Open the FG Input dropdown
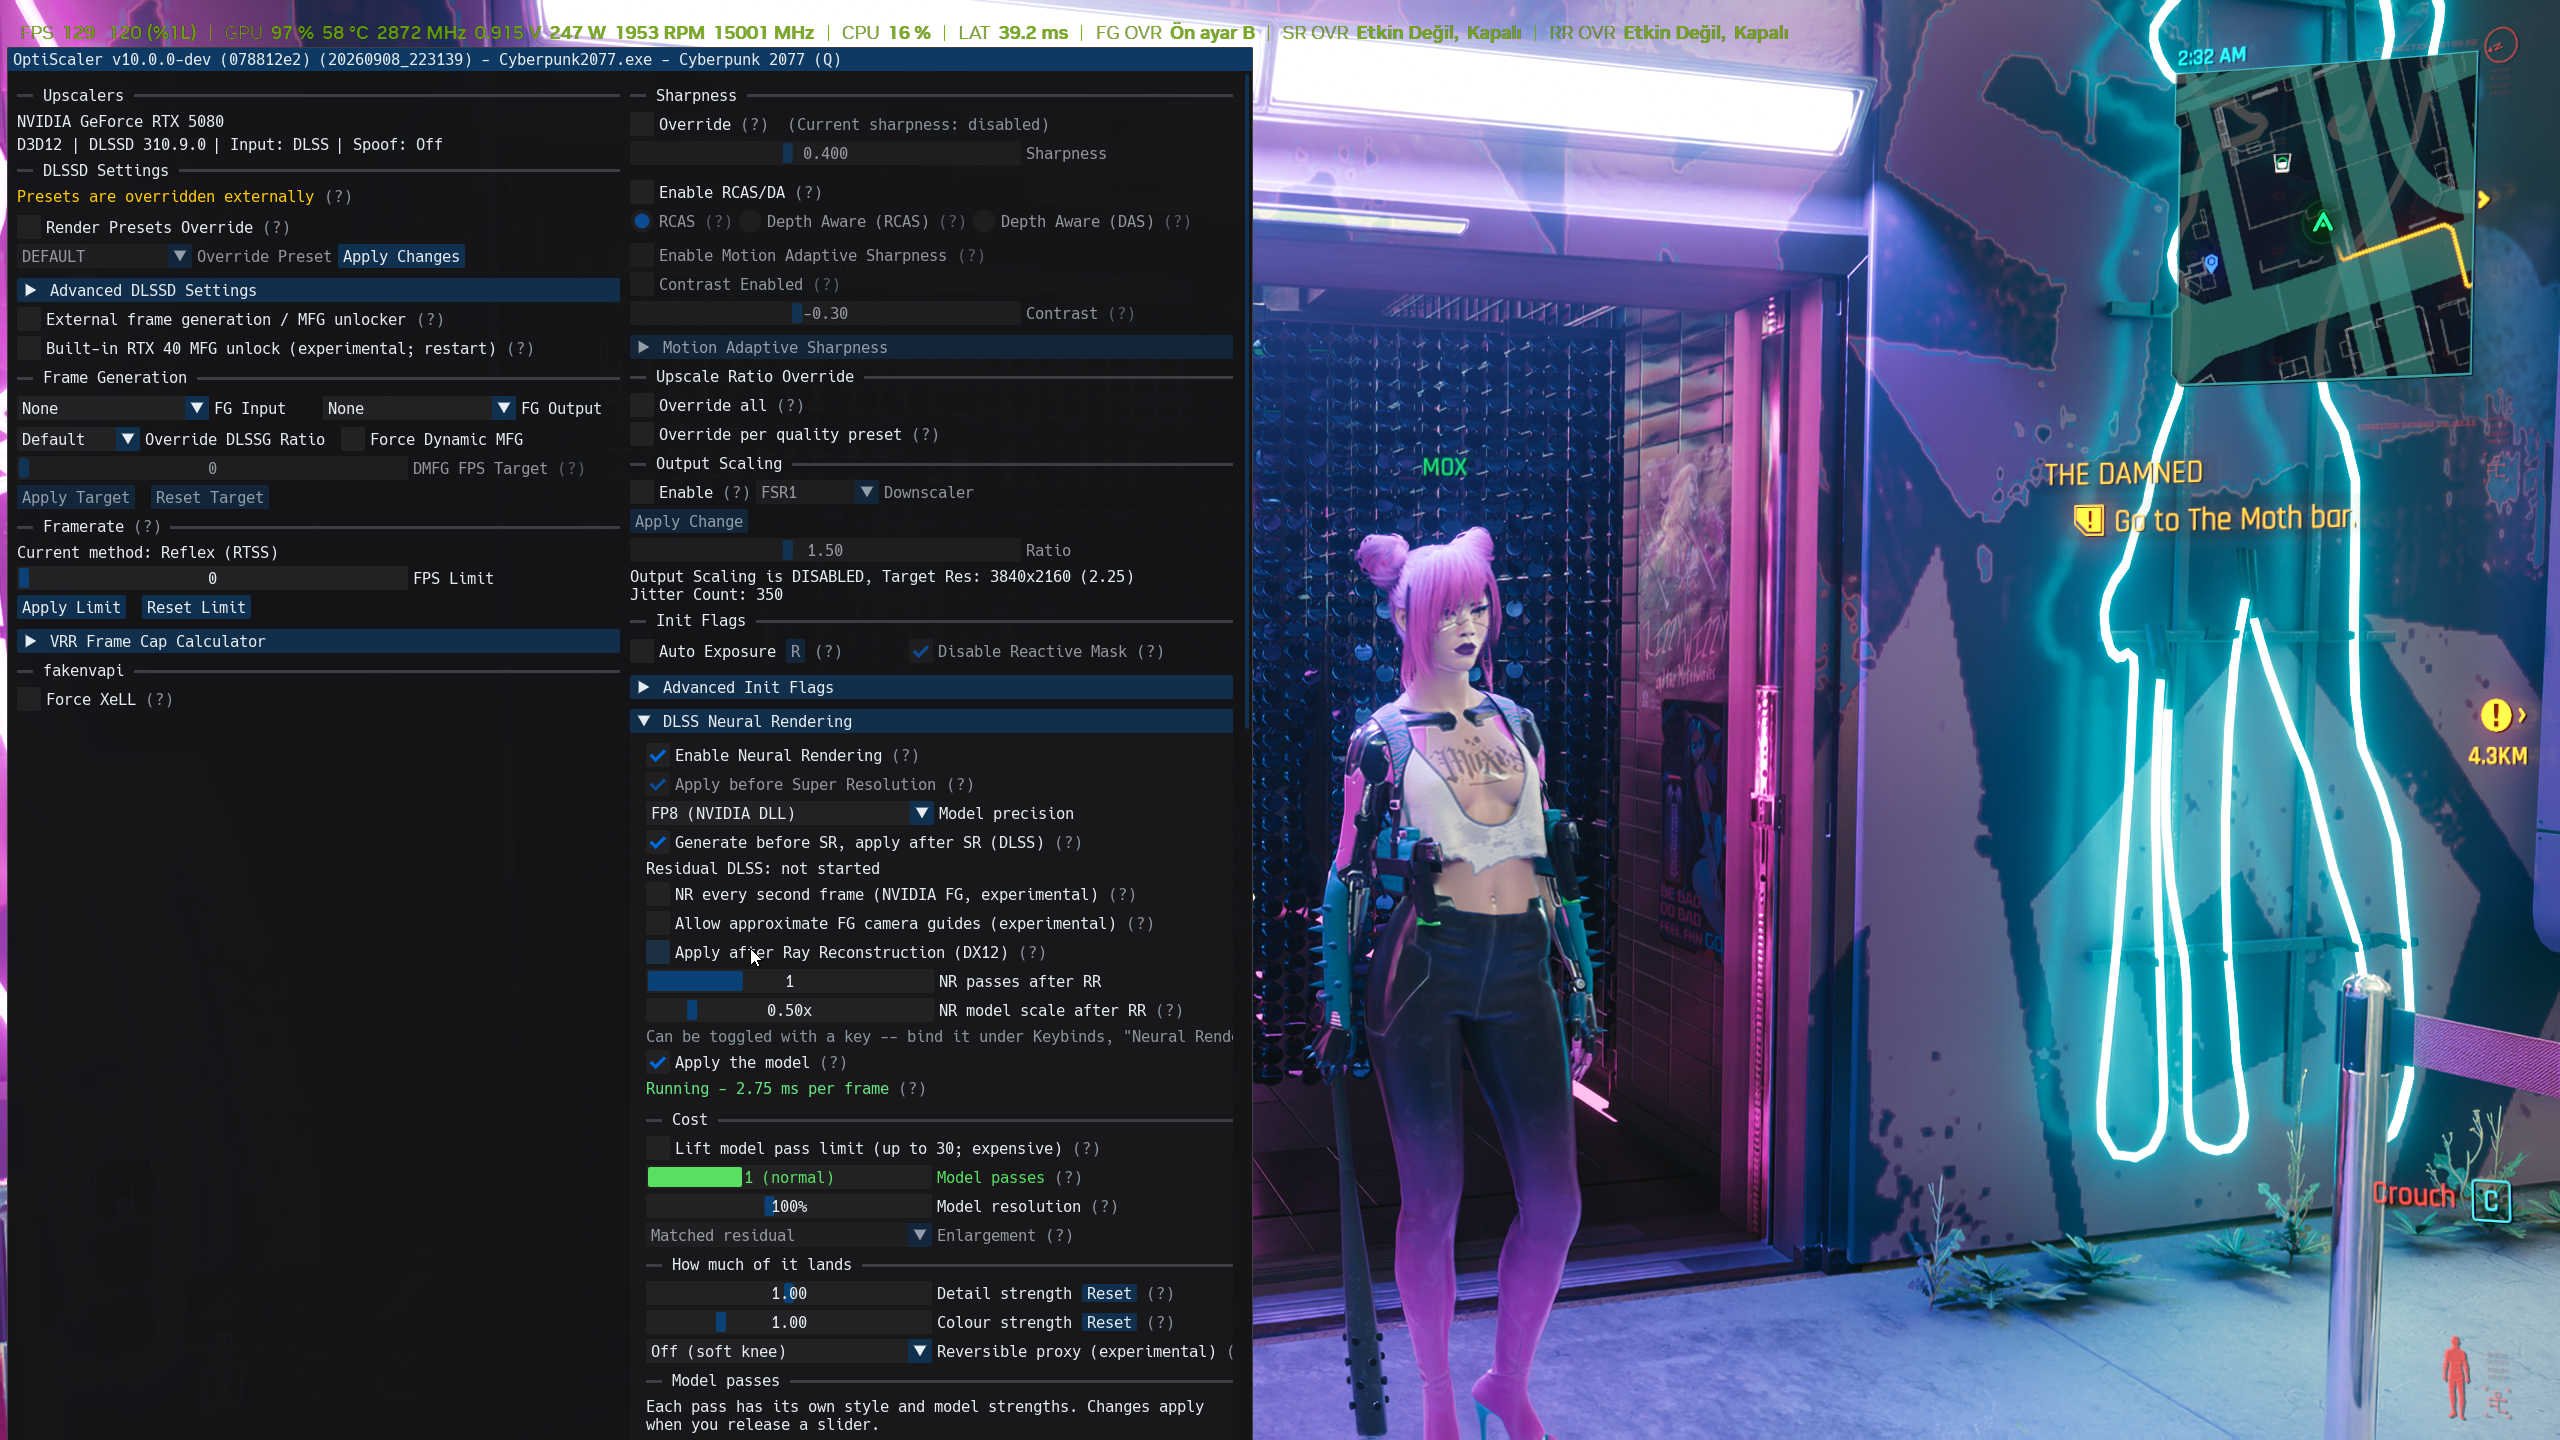The height and width of the screenshot is (1440, 2560). pos(113,408)
